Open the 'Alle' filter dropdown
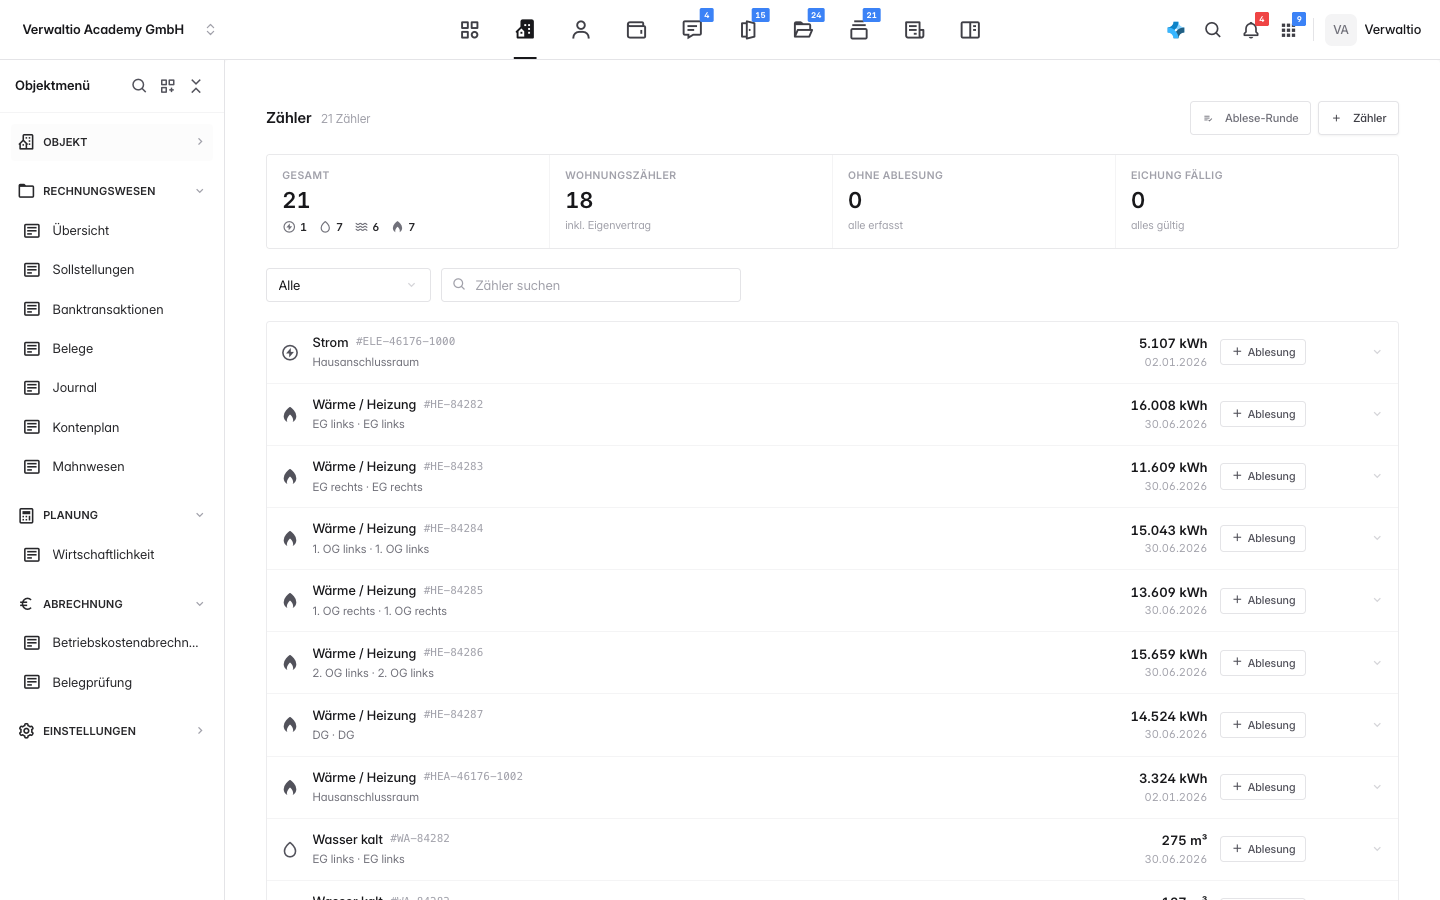1440x900 pixels. tap(348, 285)
